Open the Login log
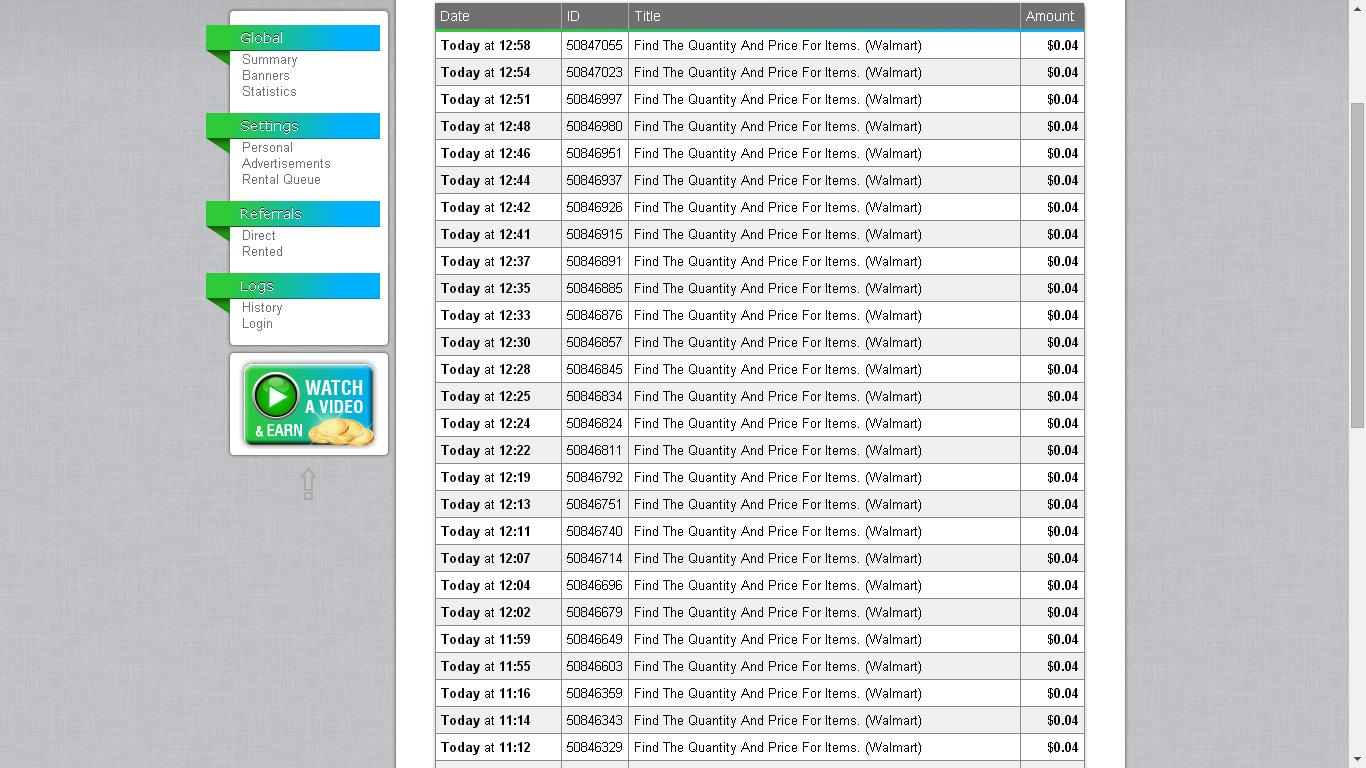 [257, 324]
